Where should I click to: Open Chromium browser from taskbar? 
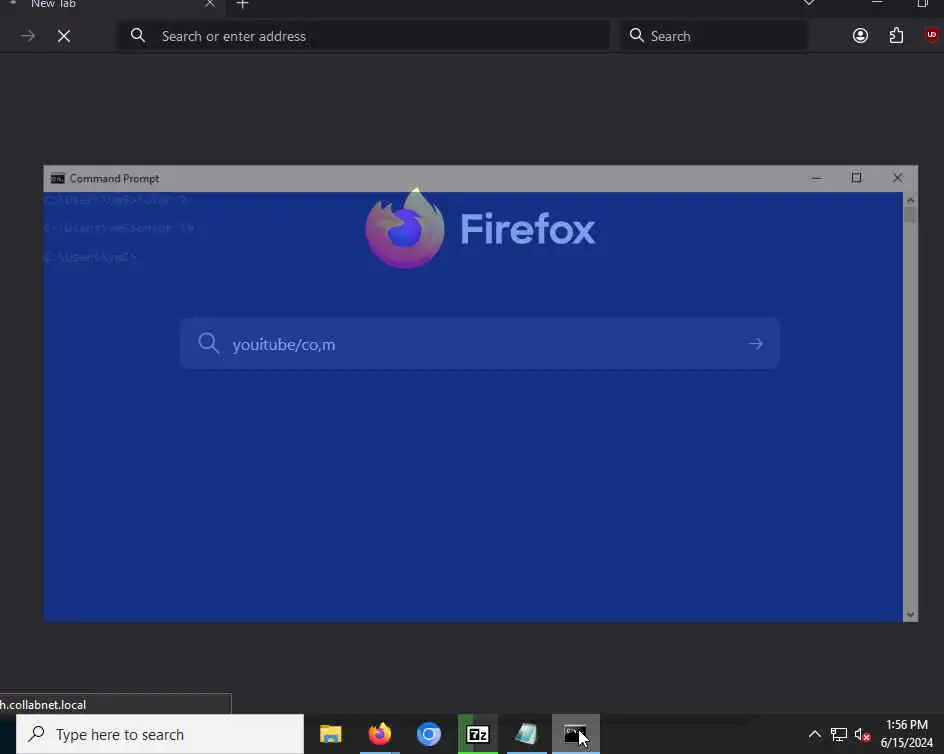tap(429, 735)
